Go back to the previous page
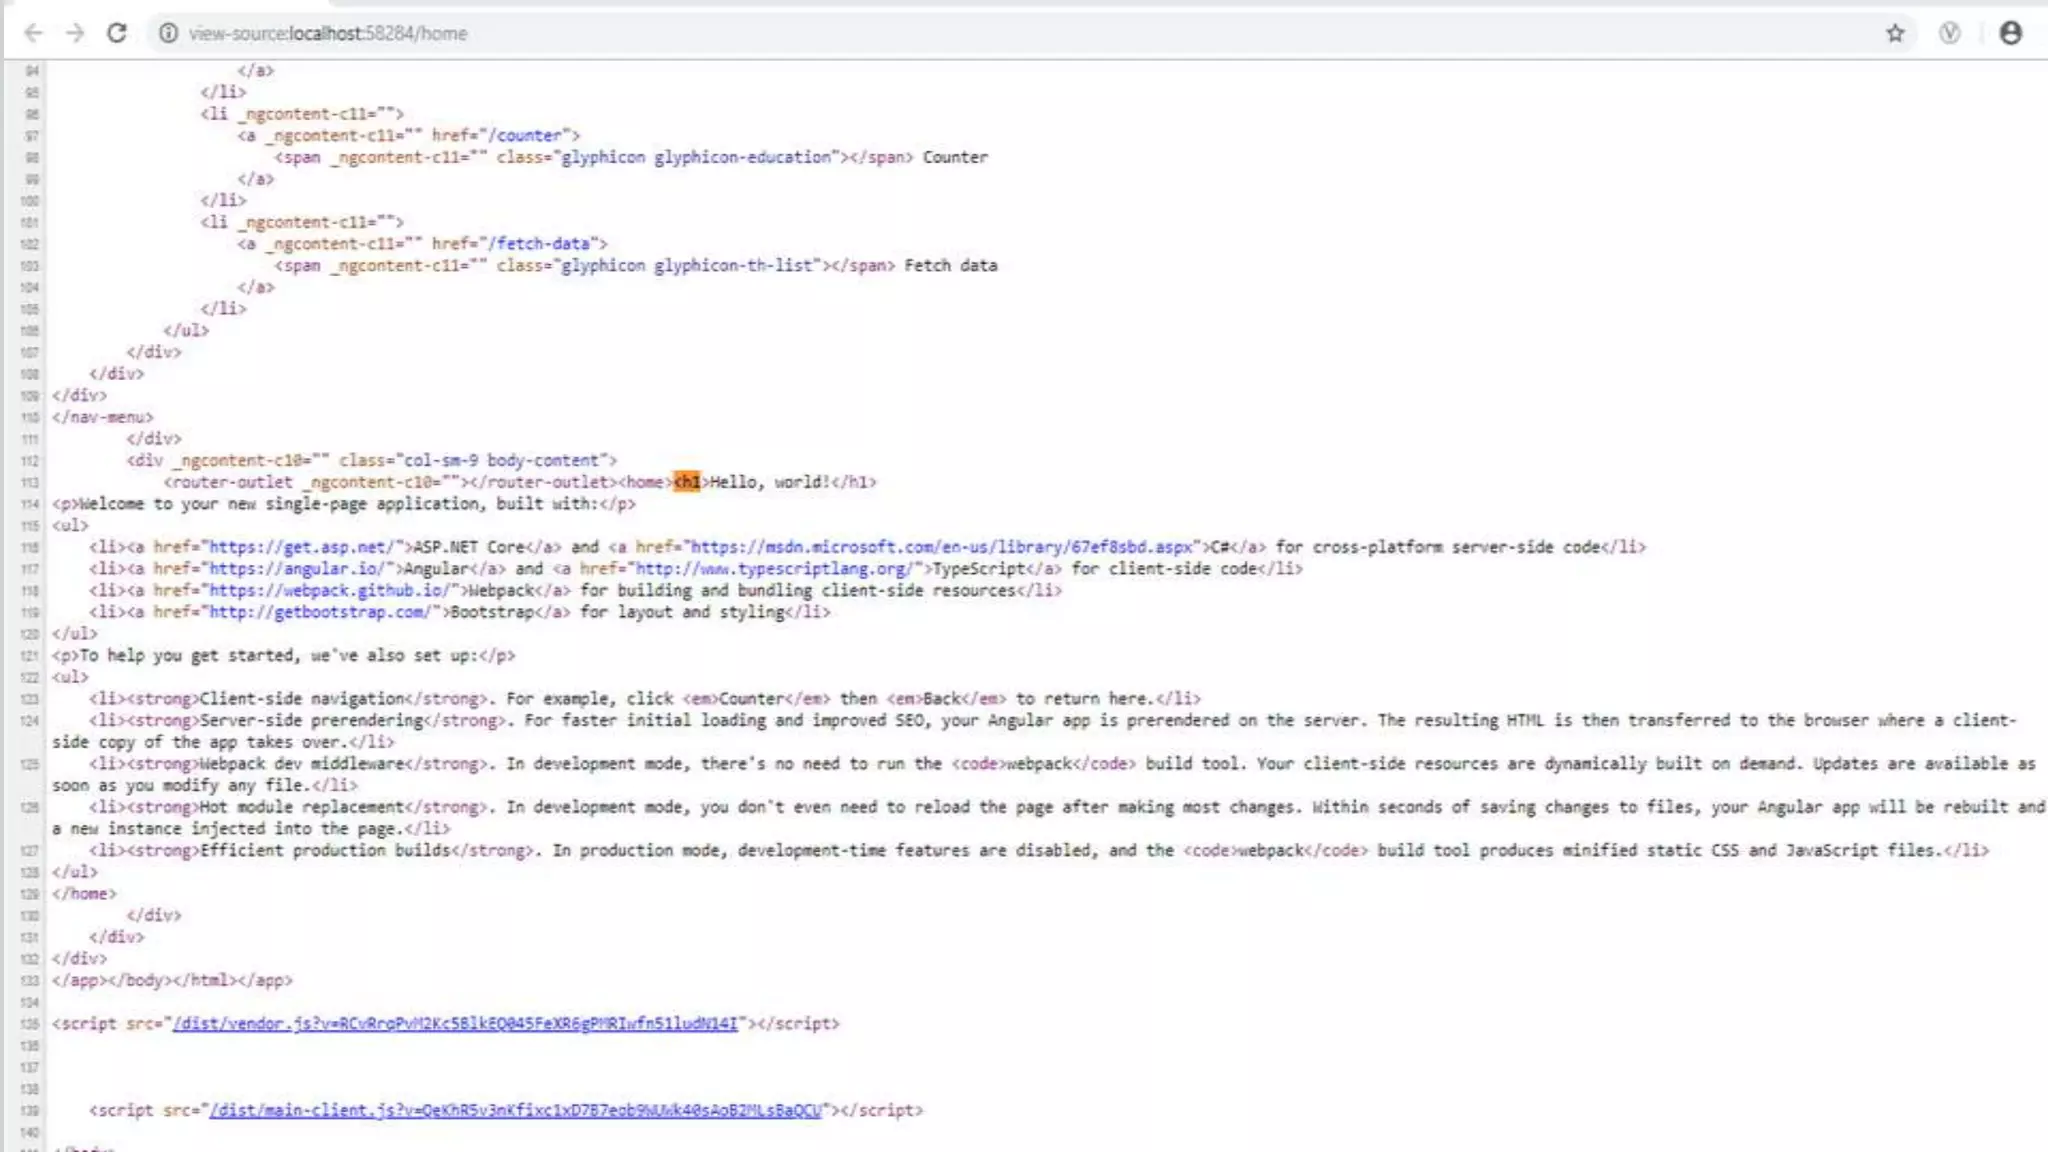Viewport: 2048px width, 1152px height. [x=33, y=33]
